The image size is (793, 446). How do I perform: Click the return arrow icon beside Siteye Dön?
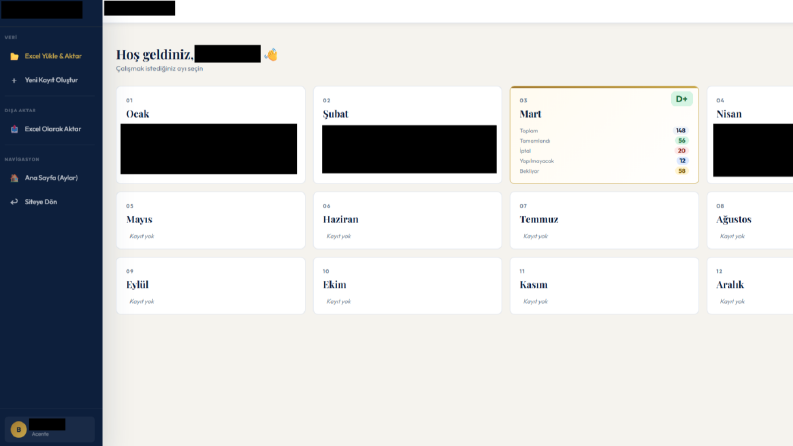tap(14, 202)
